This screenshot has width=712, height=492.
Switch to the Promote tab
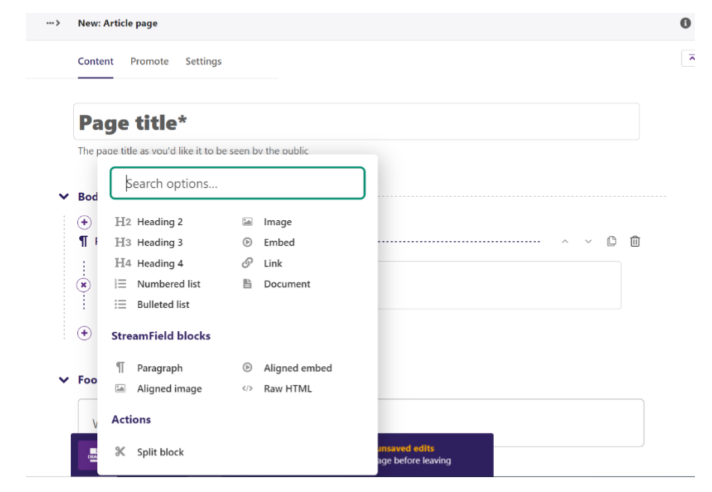tap(149, 61)
